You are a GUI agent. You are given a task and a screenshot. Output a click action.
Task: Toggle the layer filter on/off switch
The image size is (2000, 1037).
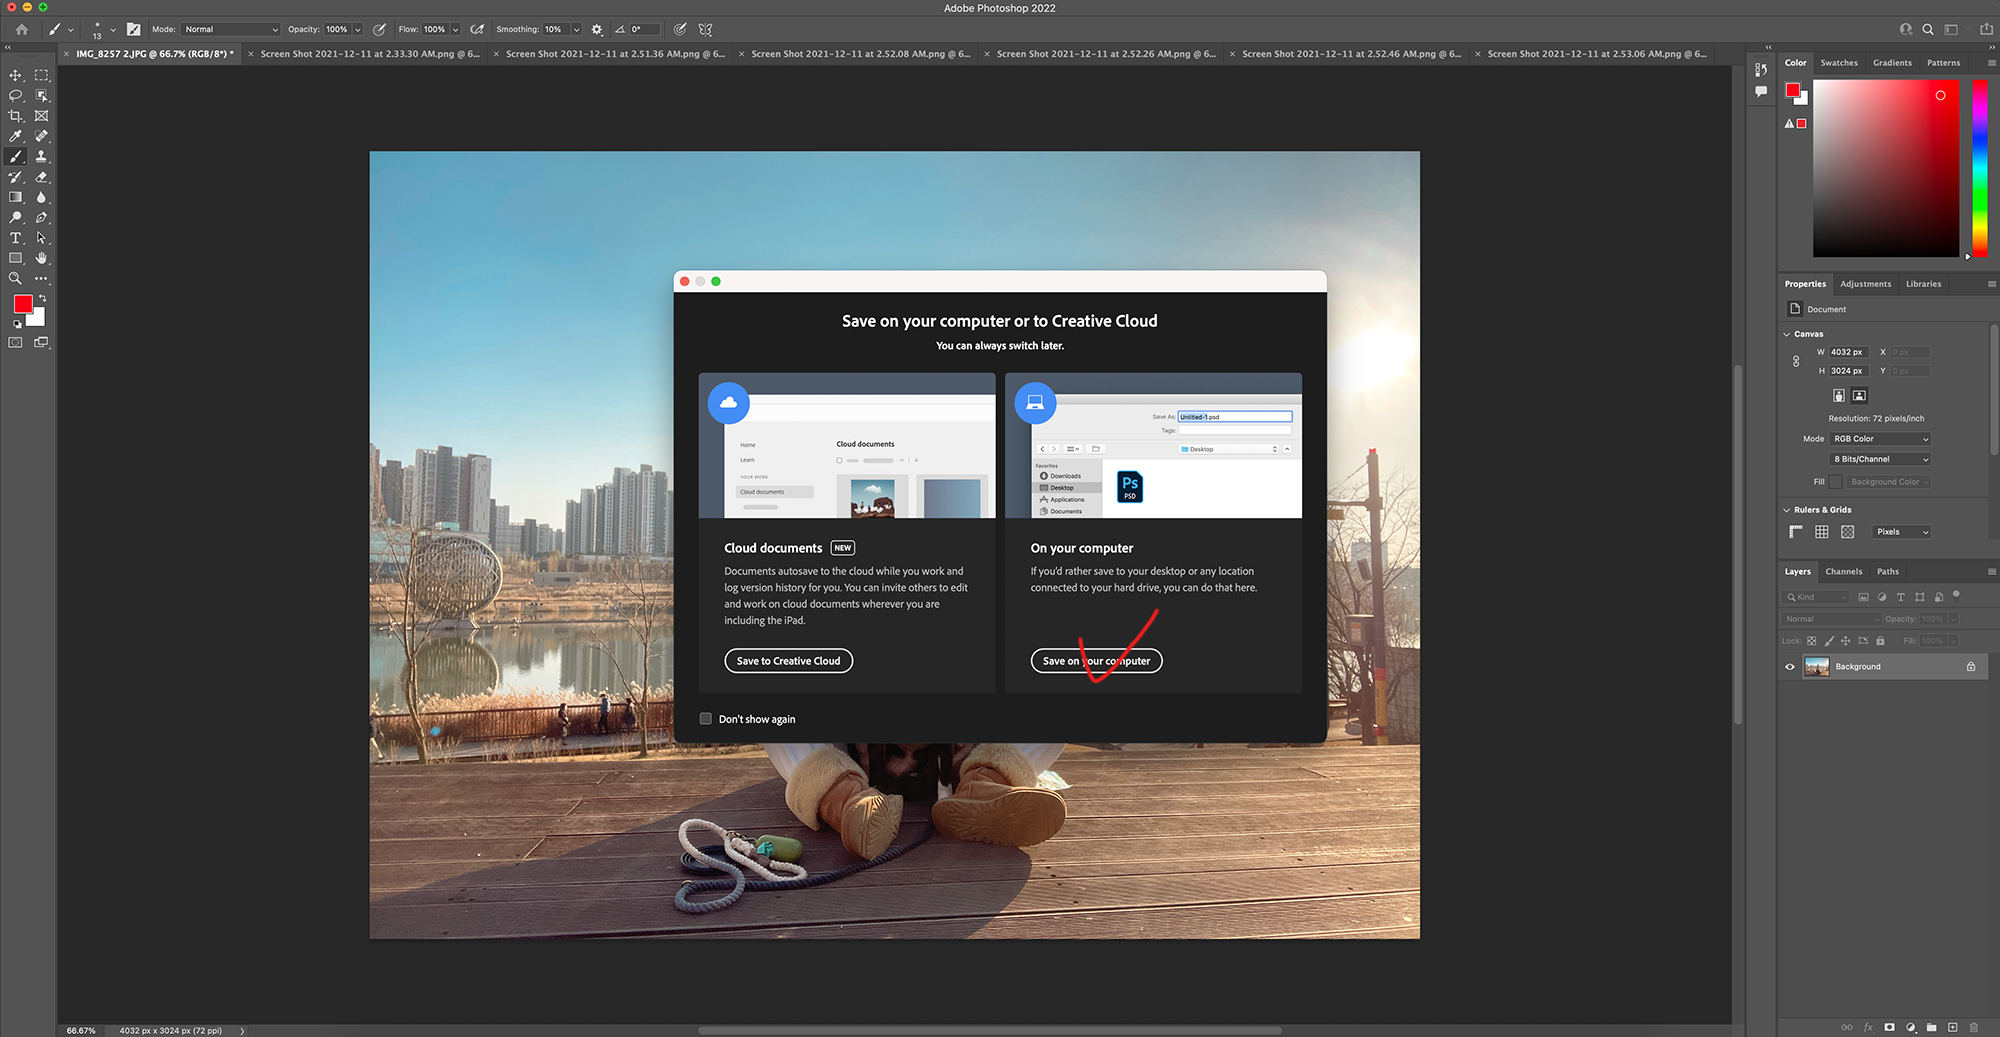pos(1956,596)
